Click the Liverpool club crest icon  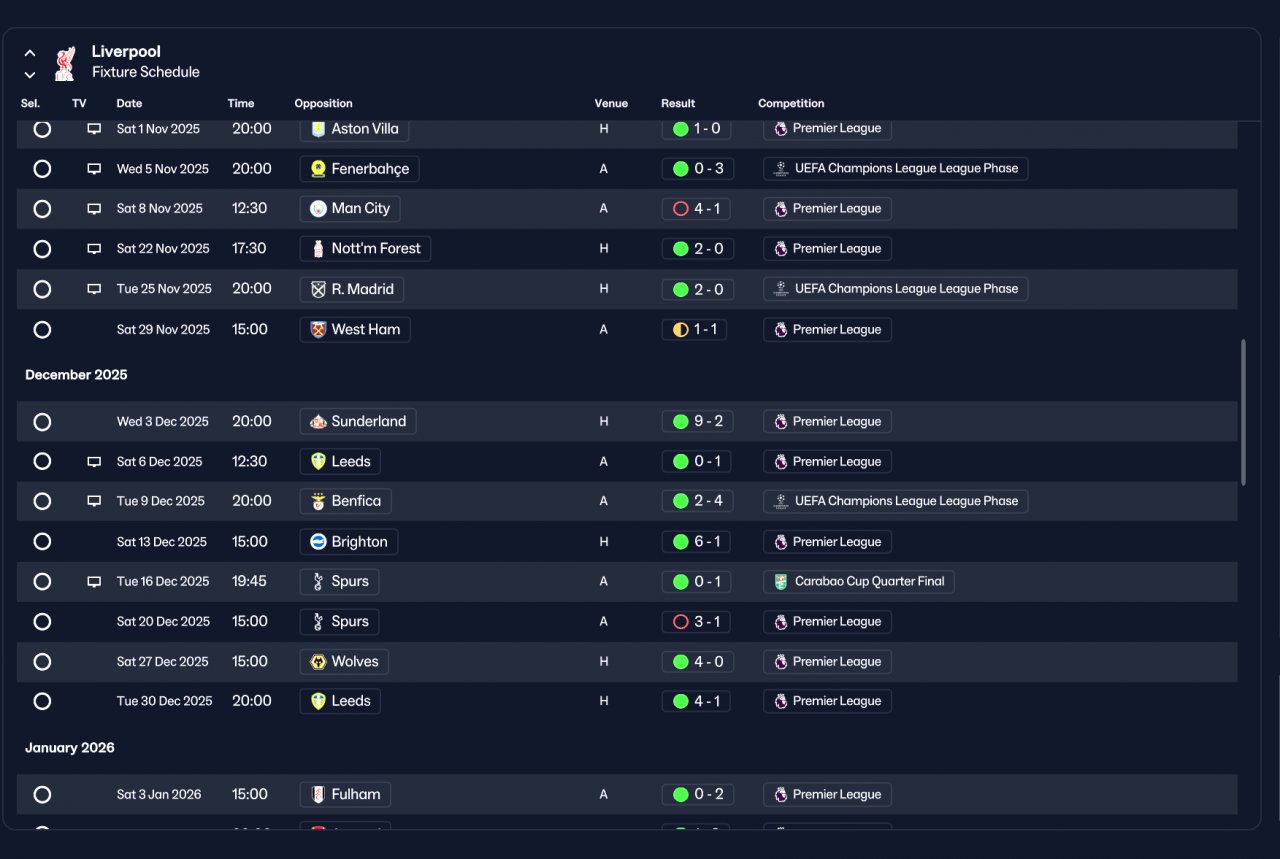click(x=65, y=62)
